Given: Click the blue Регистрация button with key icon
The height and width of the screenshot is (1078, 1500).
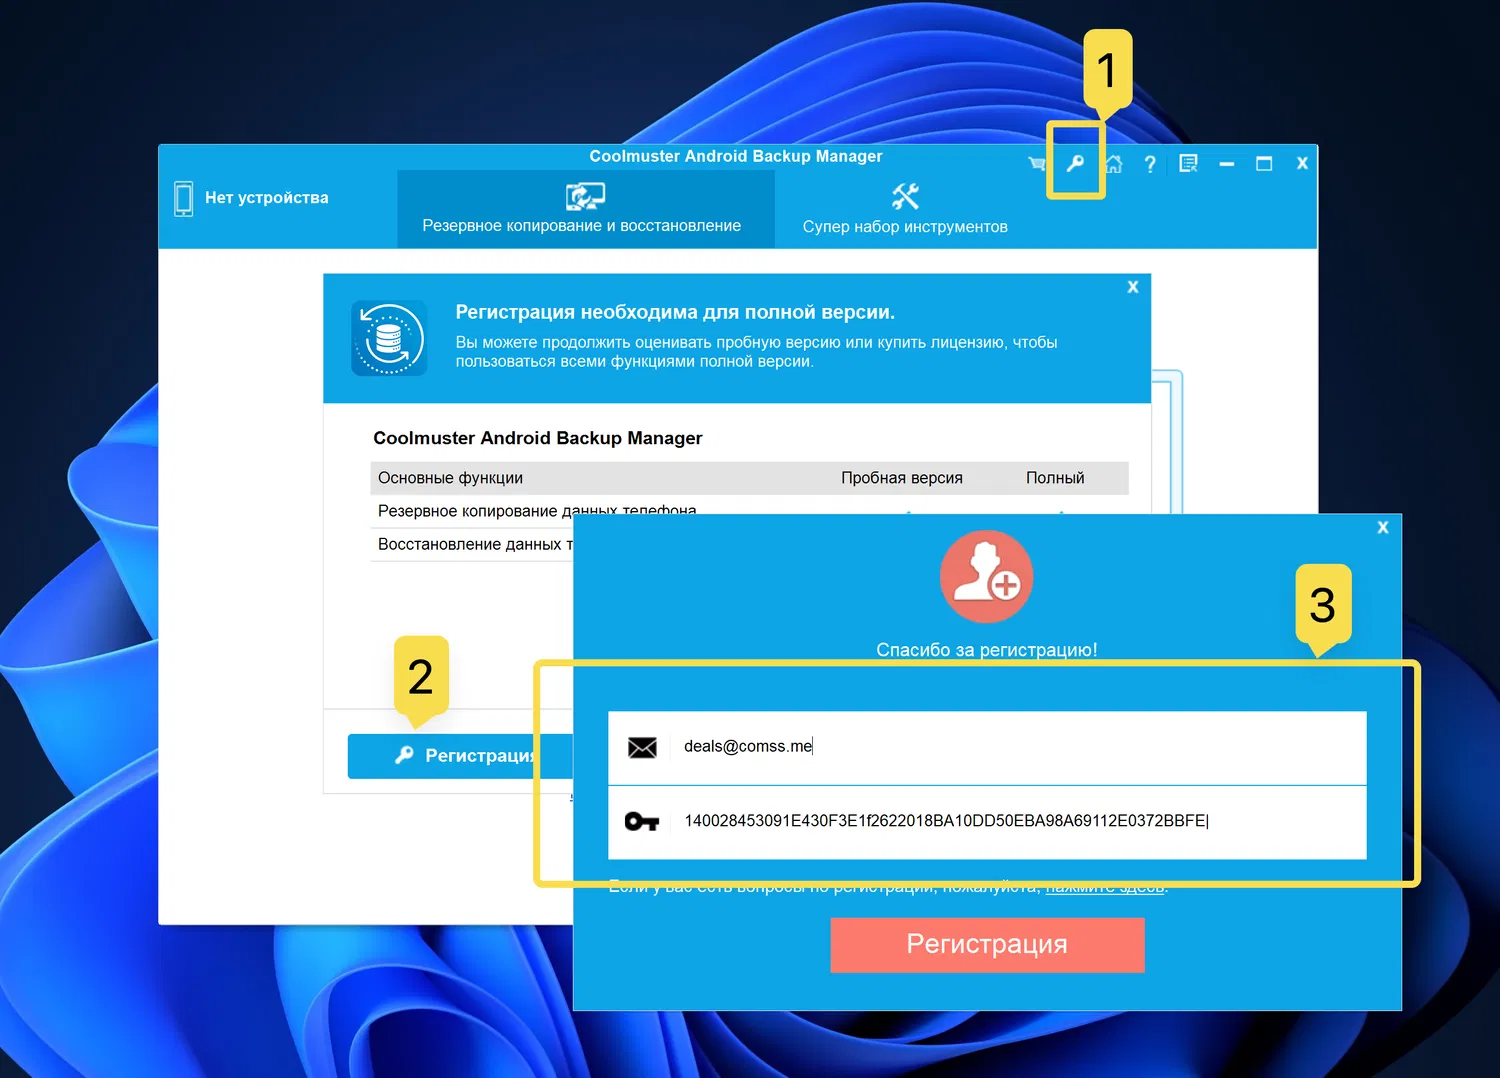Looking at the screenshot, I should (460, 756).
